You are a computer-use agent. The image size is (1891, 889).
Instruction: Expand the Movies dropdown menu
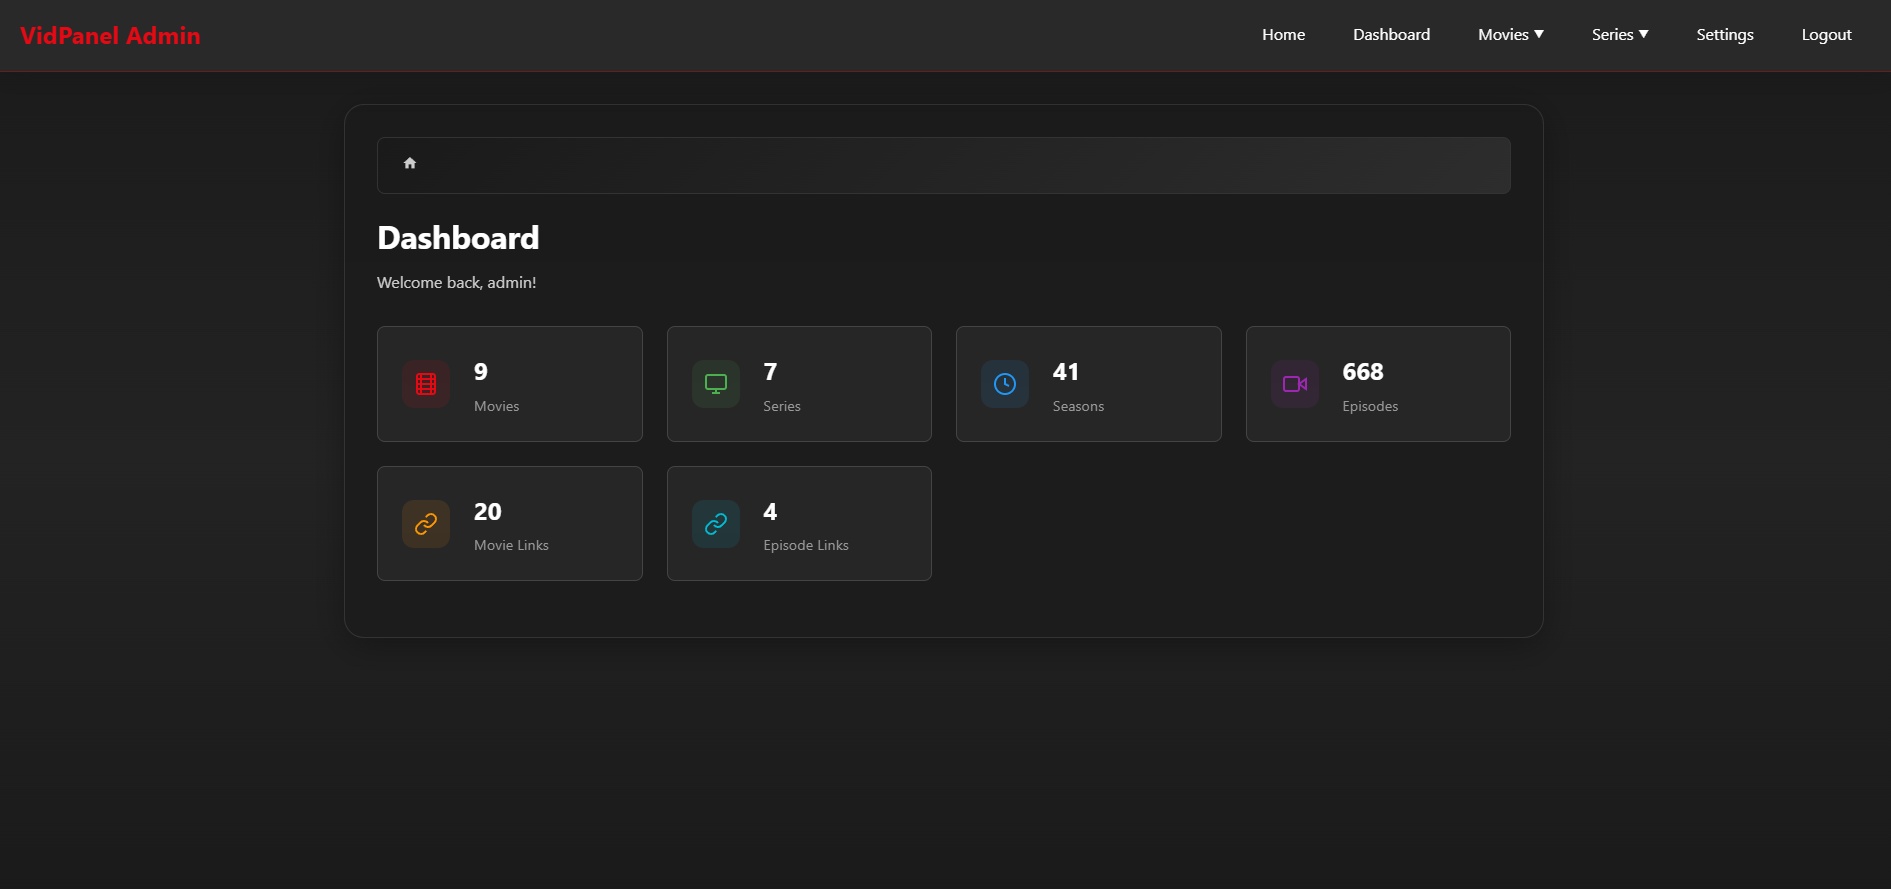1511,35
